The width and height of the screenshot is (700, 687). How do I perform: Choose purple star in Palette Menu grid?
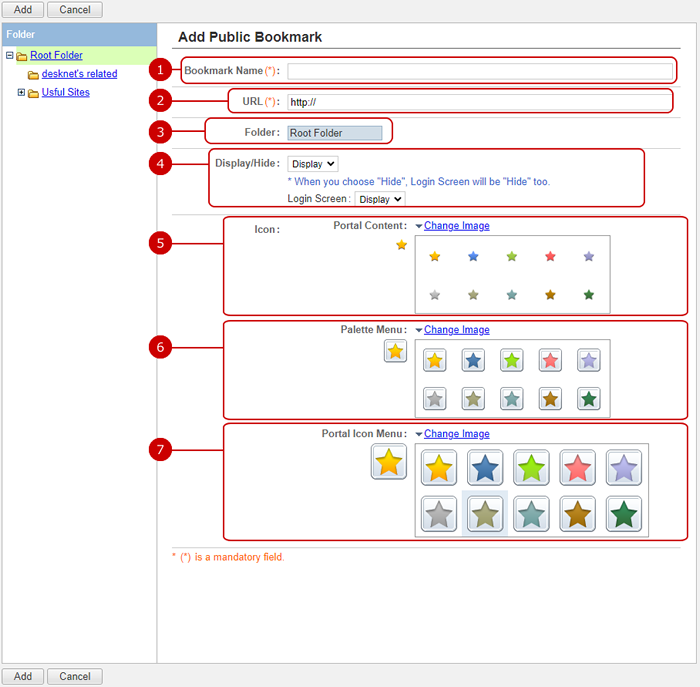coord(589,360)
